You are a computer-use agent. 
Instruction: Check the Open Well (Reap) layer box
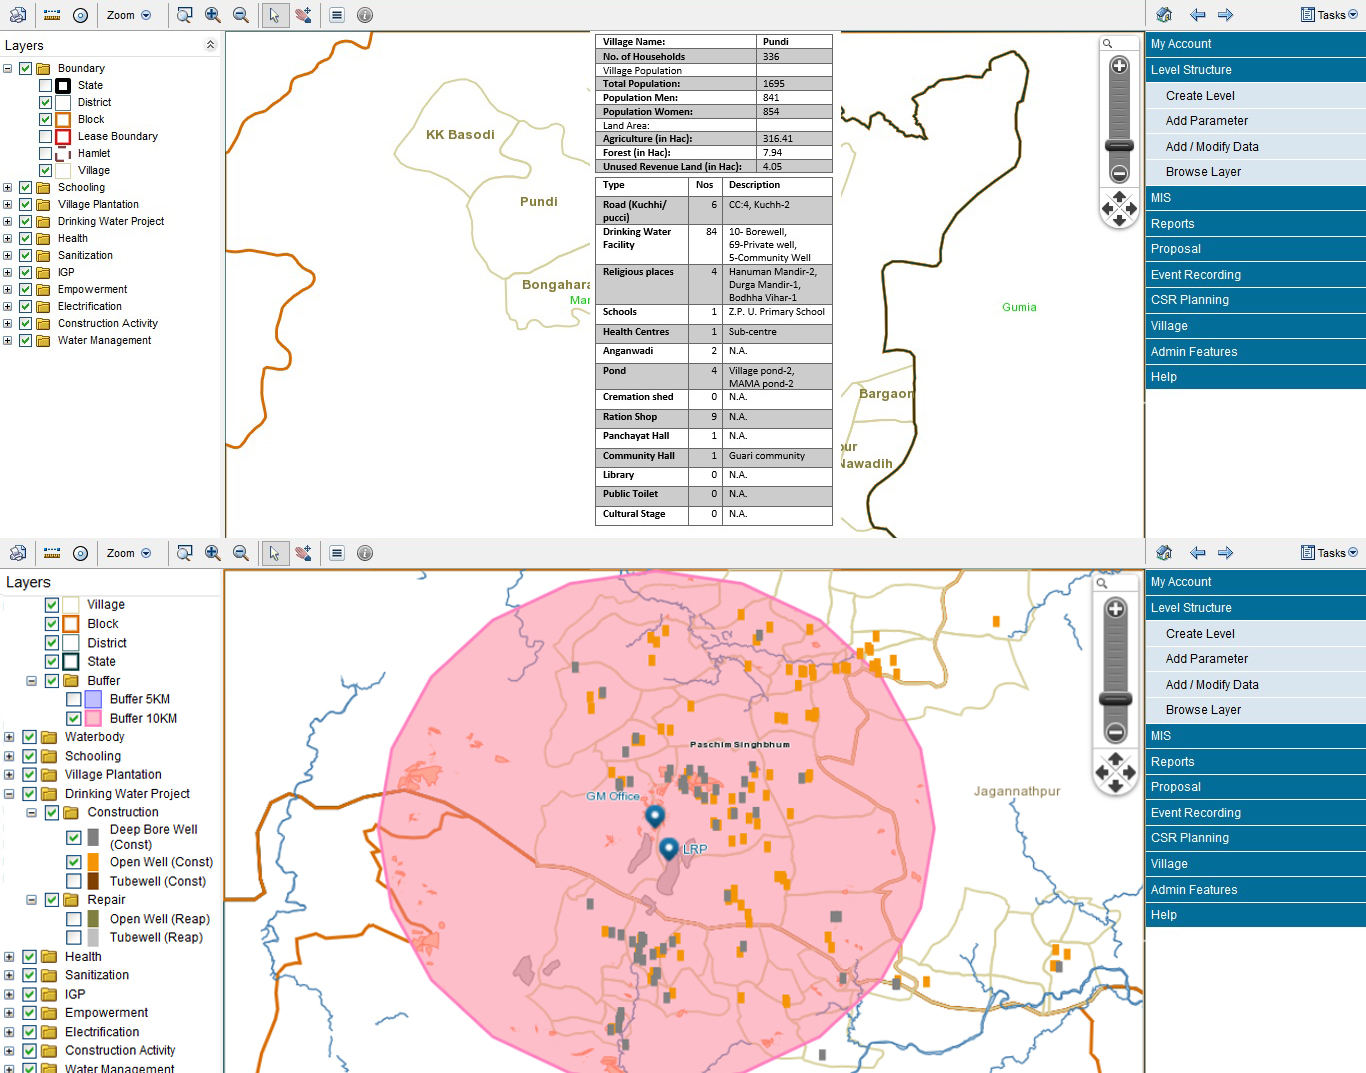(74, 919)
